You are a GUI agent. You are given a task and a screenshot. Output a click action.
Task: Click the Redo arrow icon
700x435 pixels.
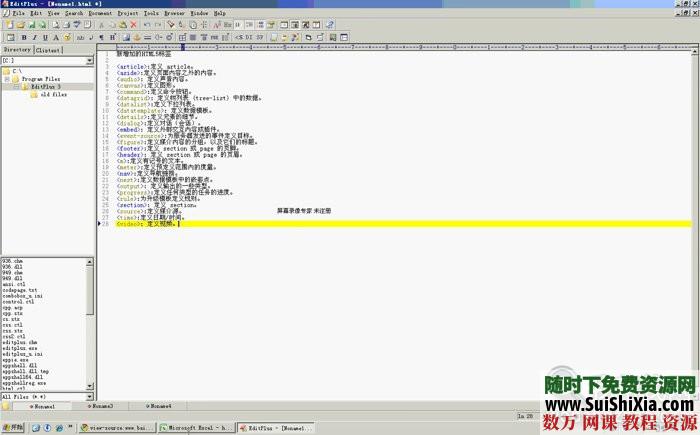point(158,25)
